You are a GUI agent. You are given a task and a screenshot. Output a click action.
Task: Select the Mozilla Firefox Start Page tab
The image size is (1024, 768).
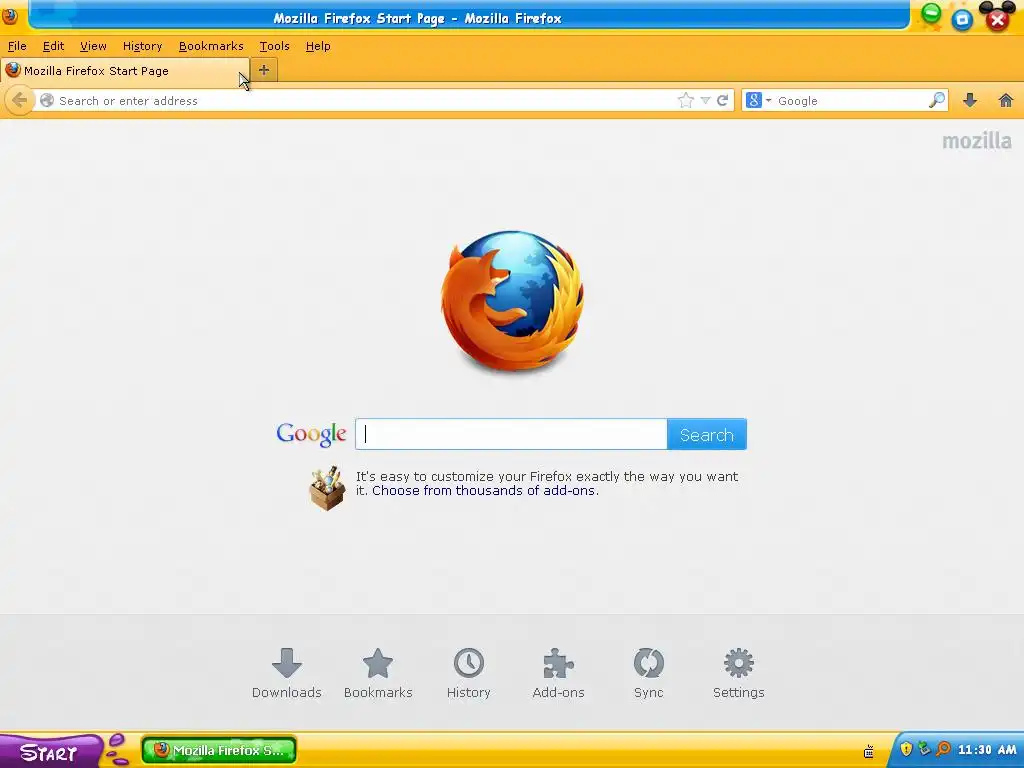(x=124, y=71)
